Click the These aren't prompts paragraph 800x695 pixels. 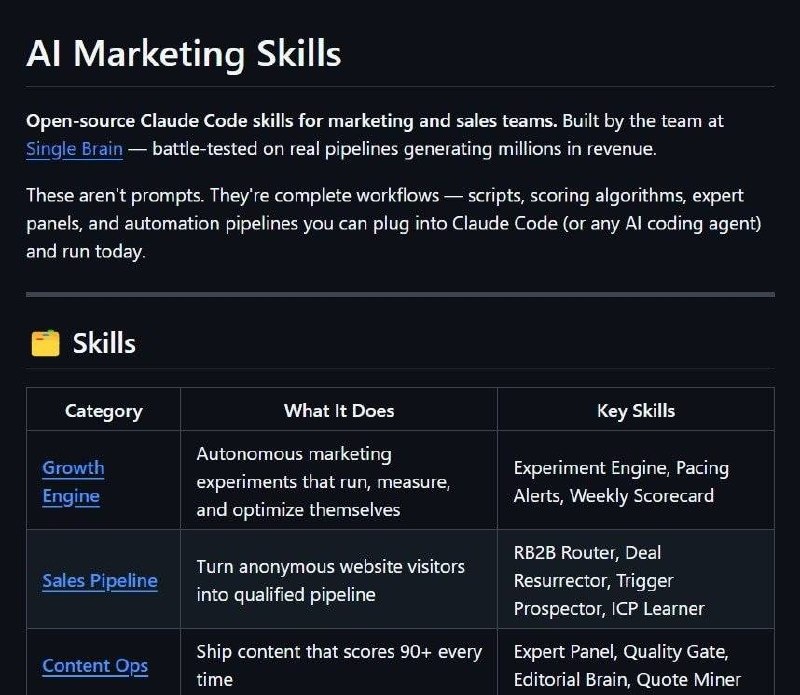[393, 224]
